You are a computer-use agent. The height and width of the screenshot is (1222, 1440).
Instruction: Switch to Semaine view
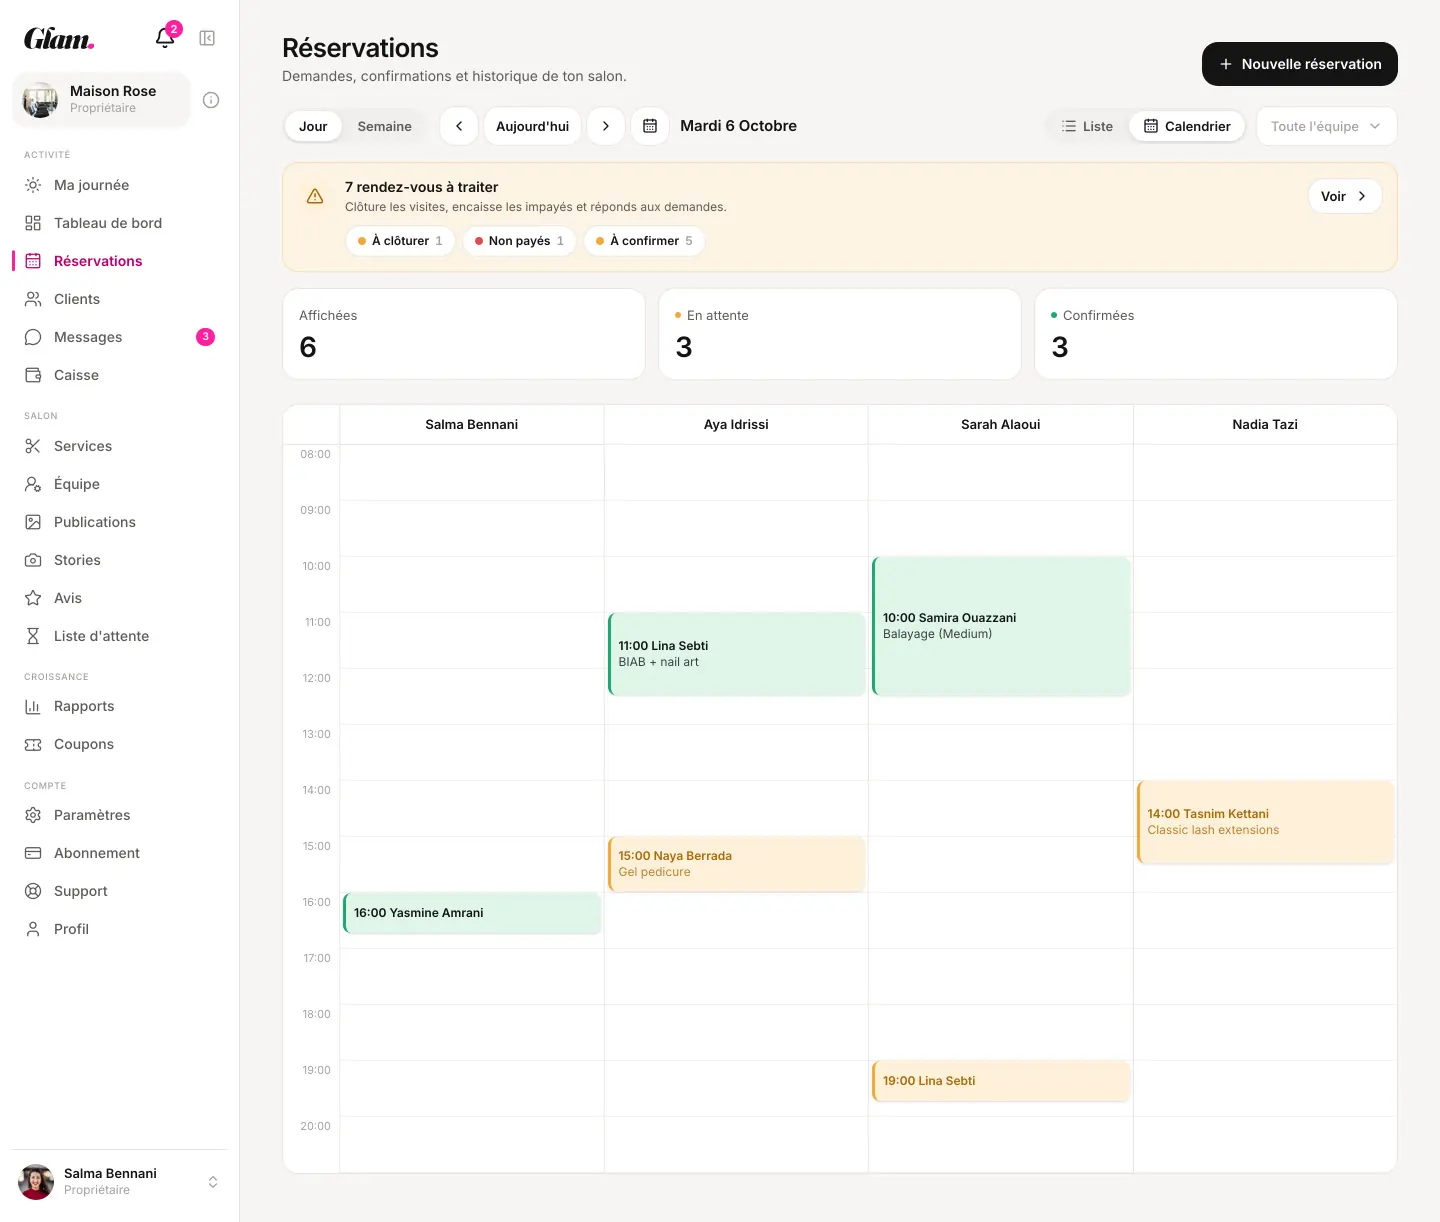pos(385,126)
